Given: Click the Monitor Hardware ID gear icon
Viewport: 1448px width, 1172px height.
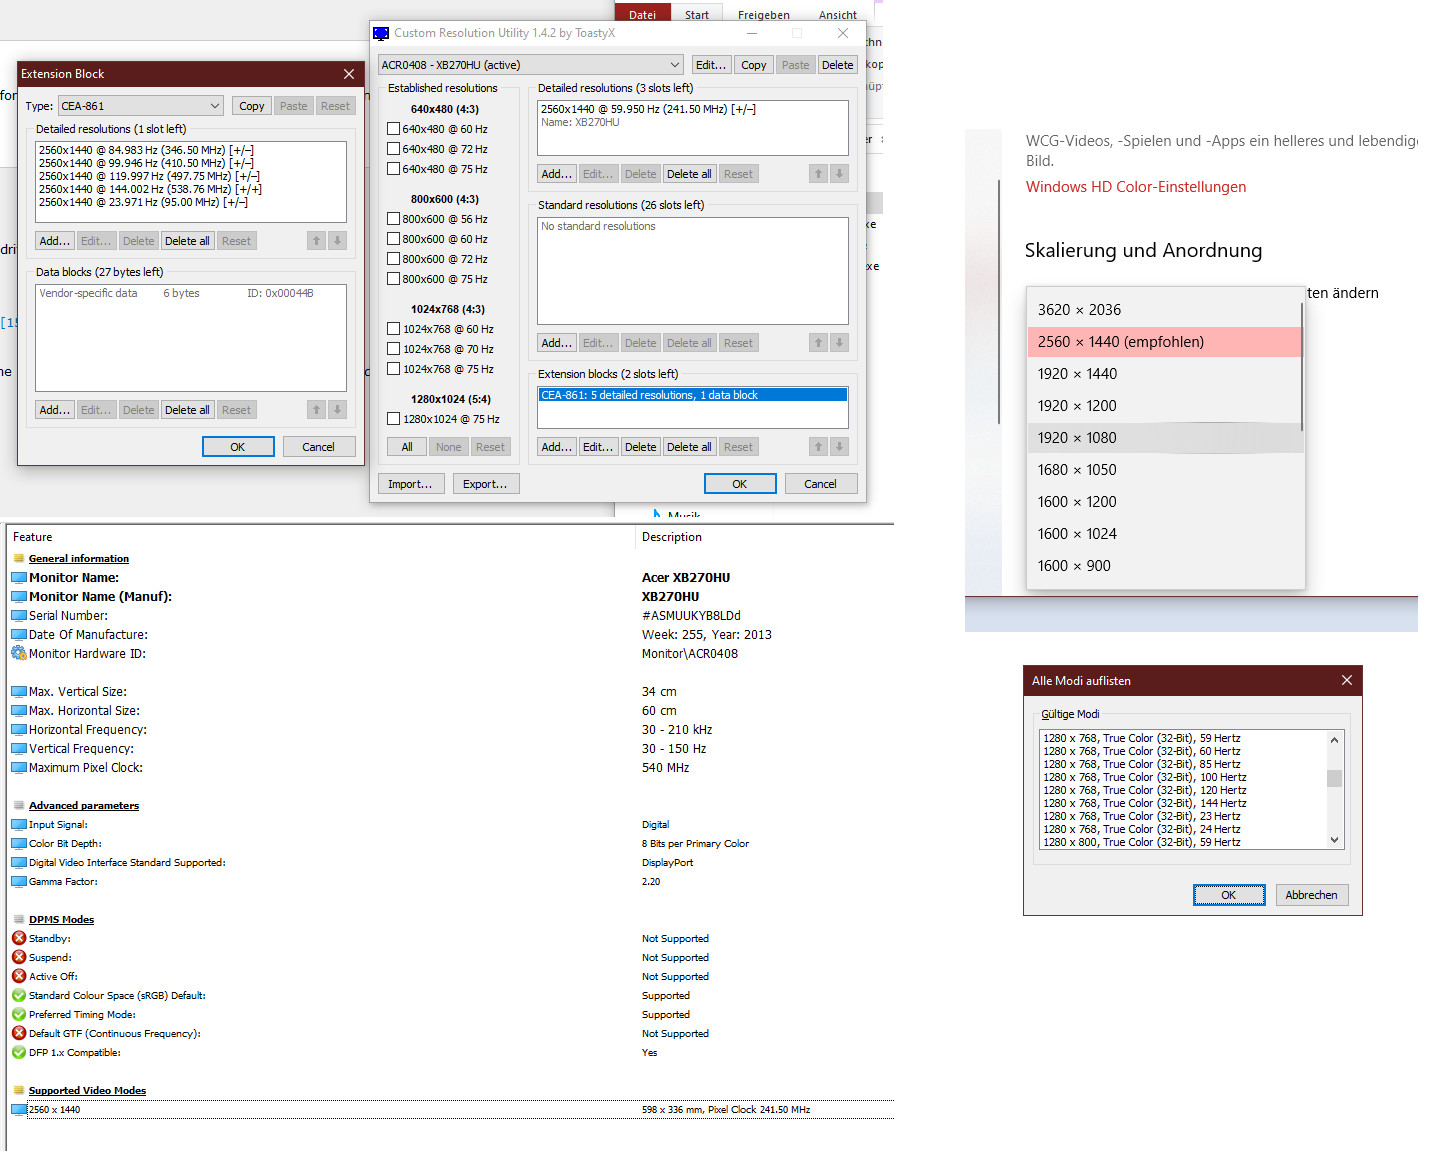Looking at the screenshot, I should pyautogui.click(x=19, y=653).
